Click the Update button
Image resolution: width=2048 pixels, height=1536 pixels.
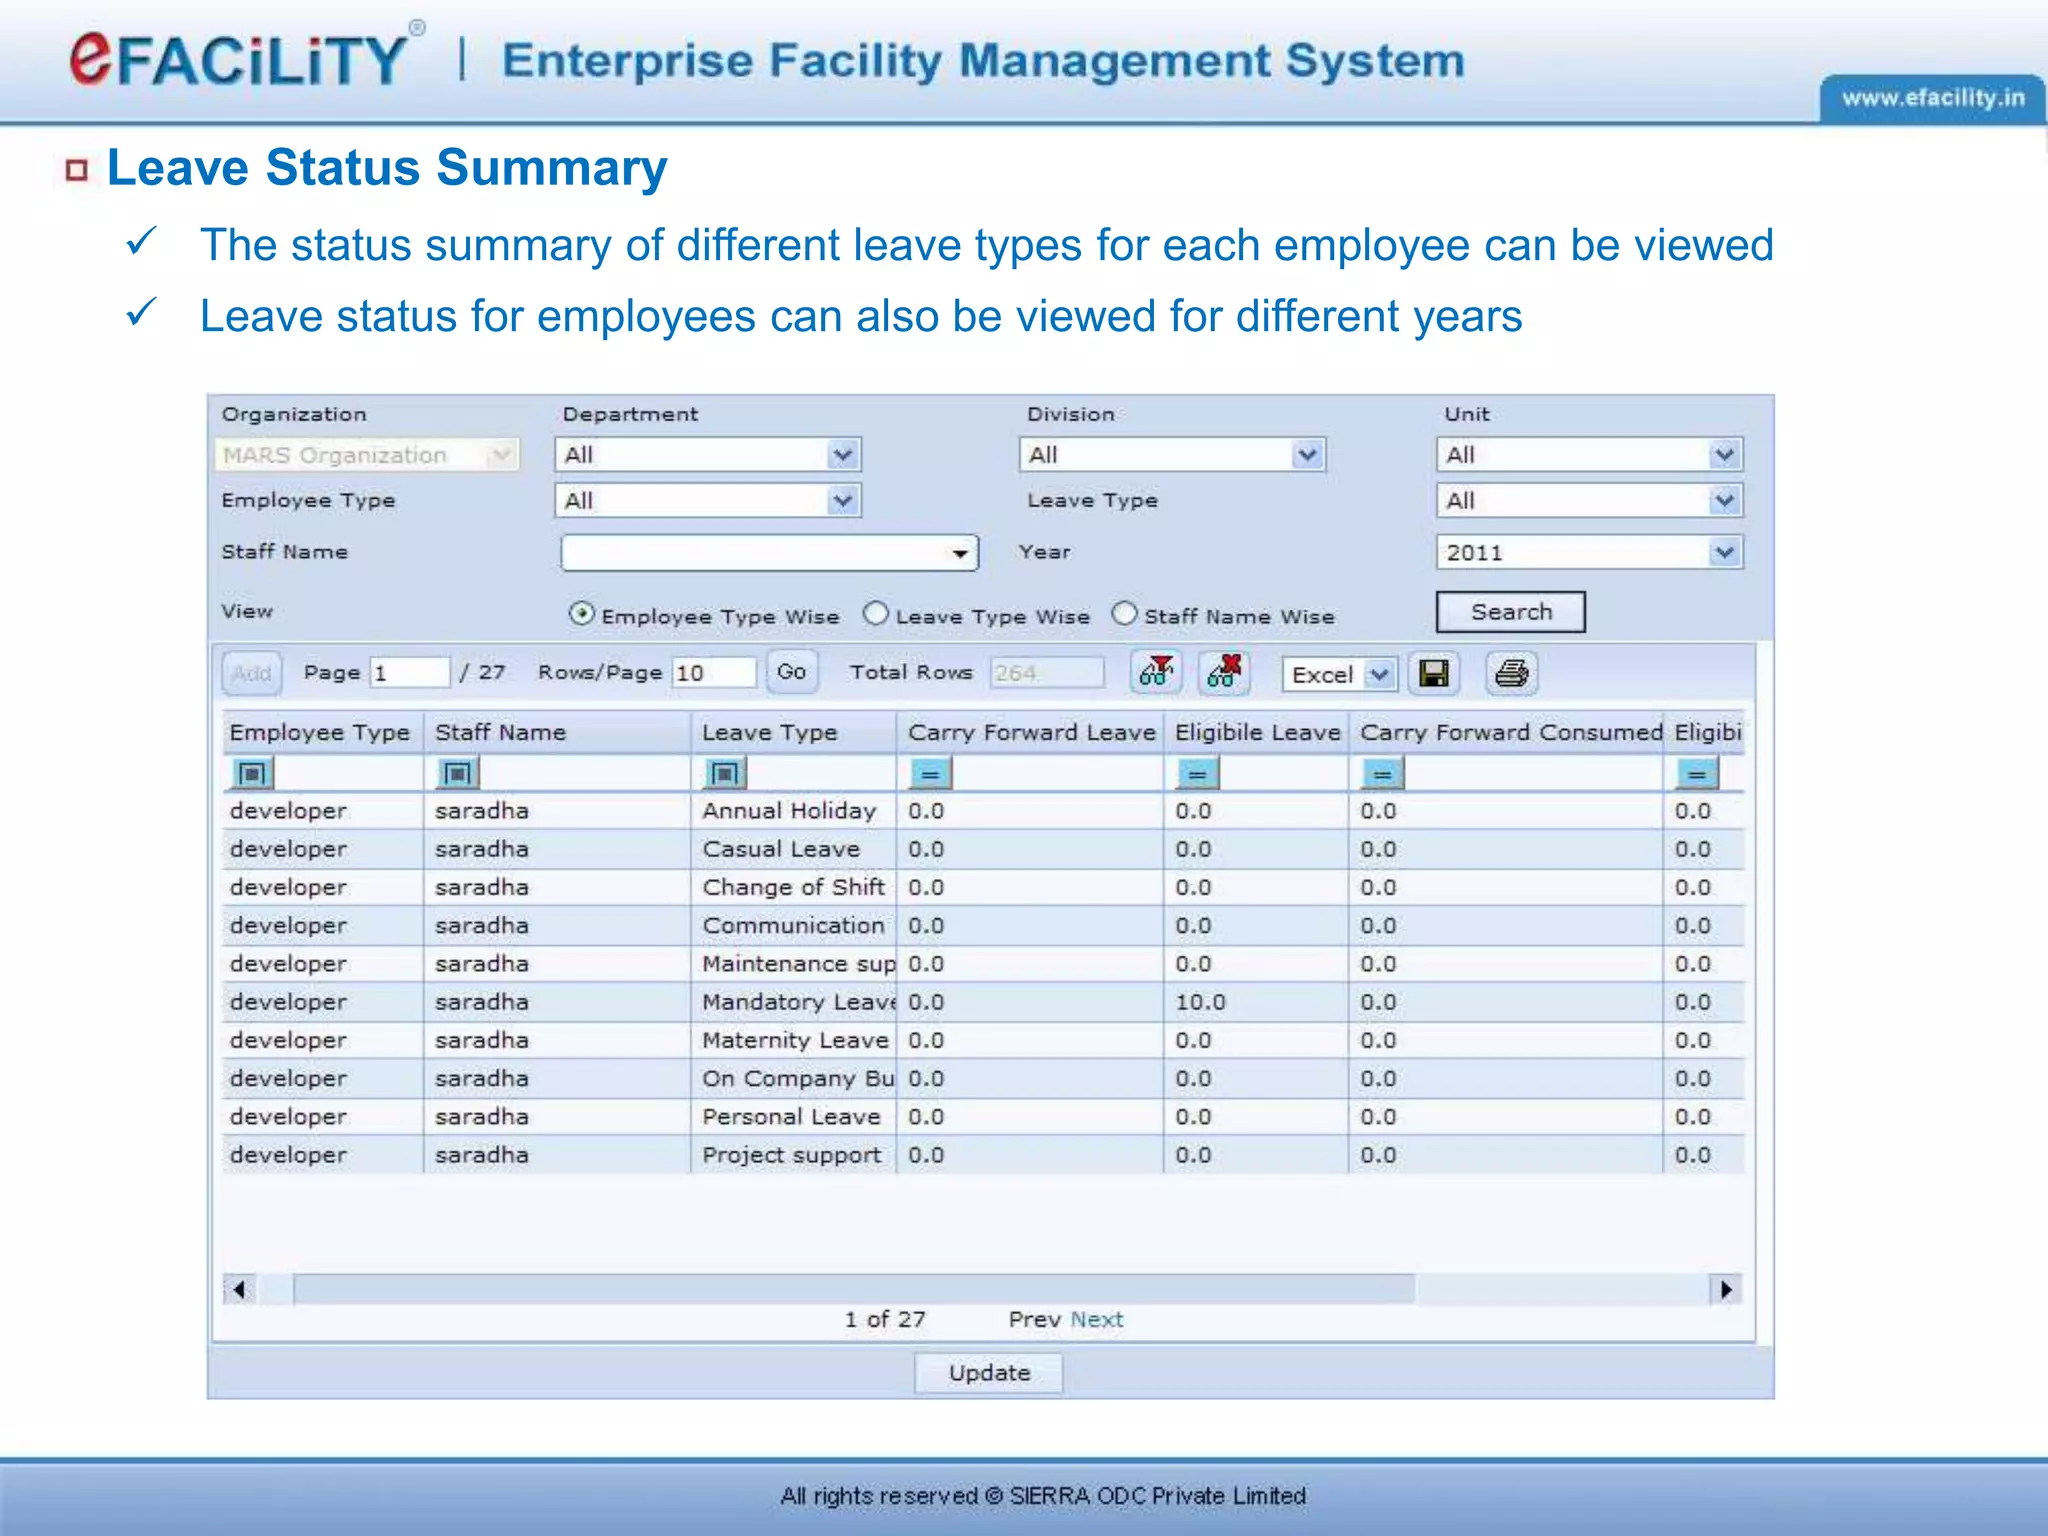click(x=989, y=1373)
